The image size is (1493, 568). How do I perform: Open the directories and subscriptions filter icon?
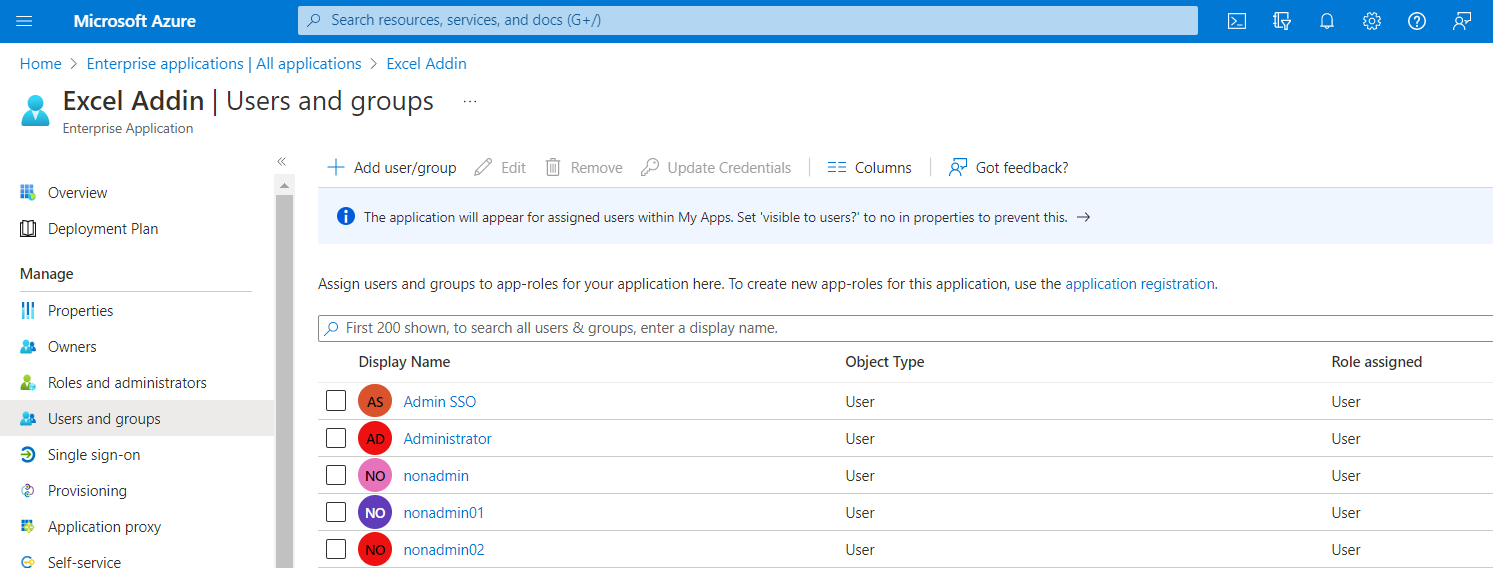1282,21
